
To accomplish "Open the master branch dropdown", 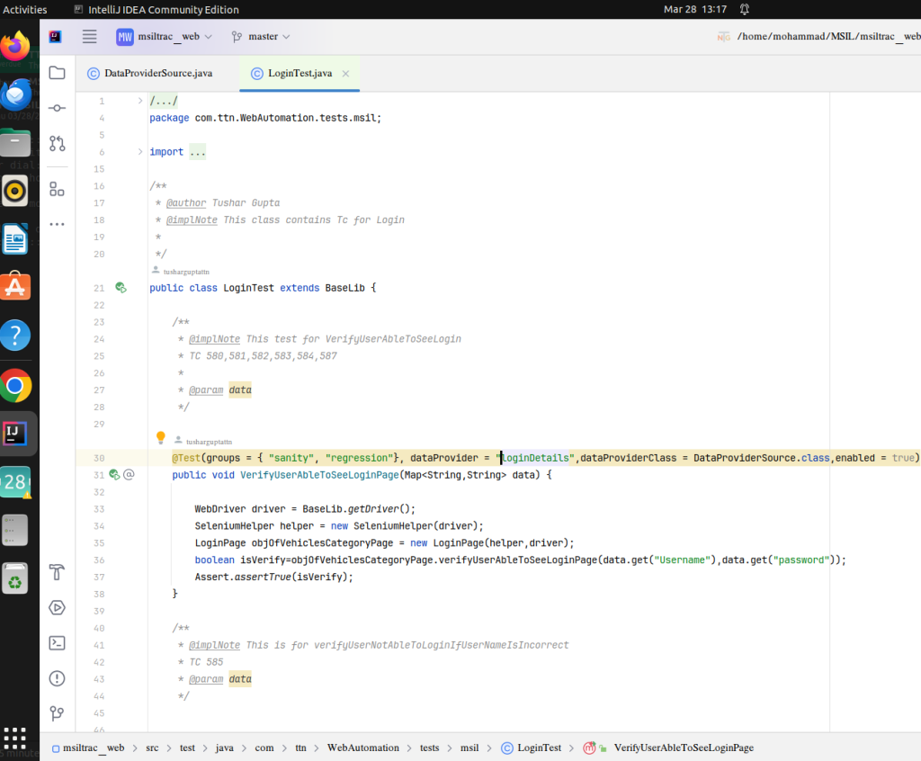I will pyautogui.click(x=259, y=34).
